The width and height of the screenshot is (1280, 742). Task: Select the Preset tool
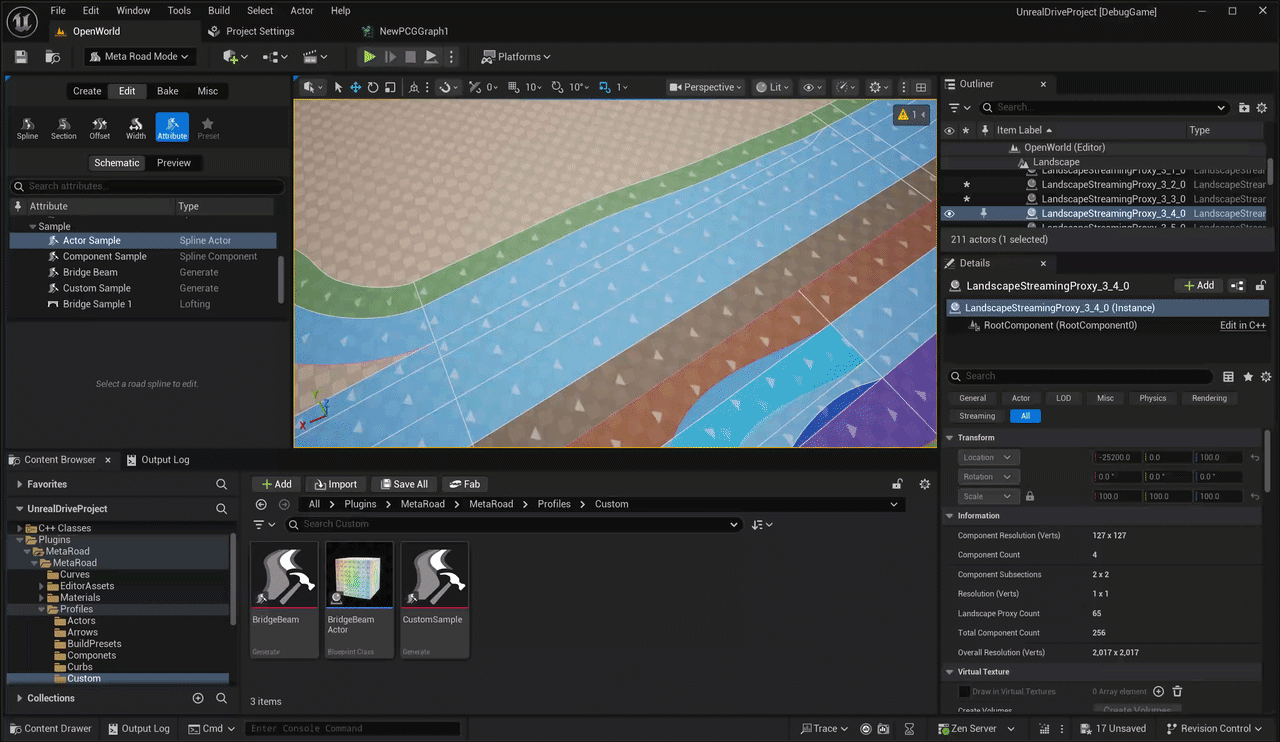coord(208,128)
